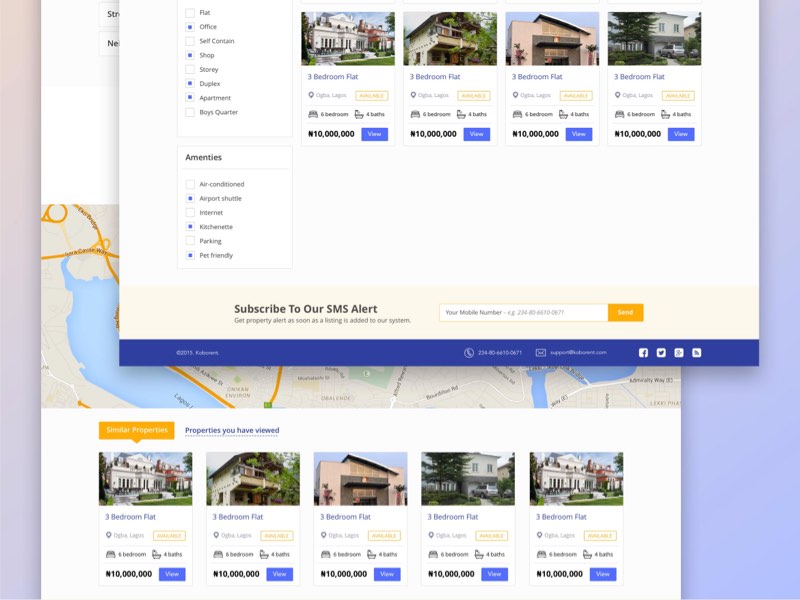Click the RSS feed icon in footer
The height and width of the screenshot is (600, 800).
click(697, 352)
